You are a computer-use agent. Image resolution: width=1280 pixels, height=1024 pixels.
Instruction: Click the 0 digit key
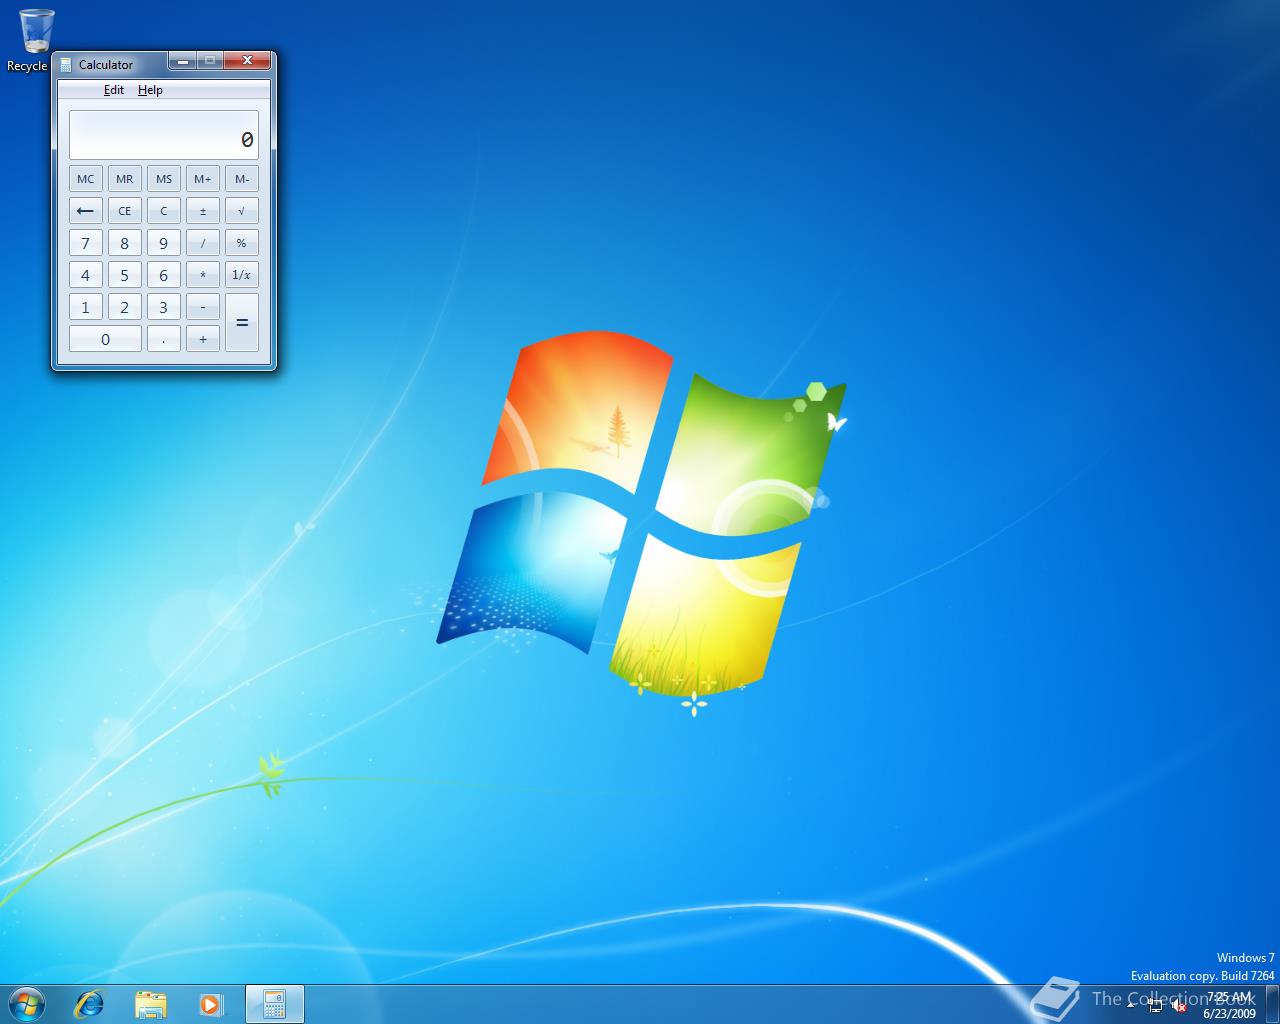(105, 339)
